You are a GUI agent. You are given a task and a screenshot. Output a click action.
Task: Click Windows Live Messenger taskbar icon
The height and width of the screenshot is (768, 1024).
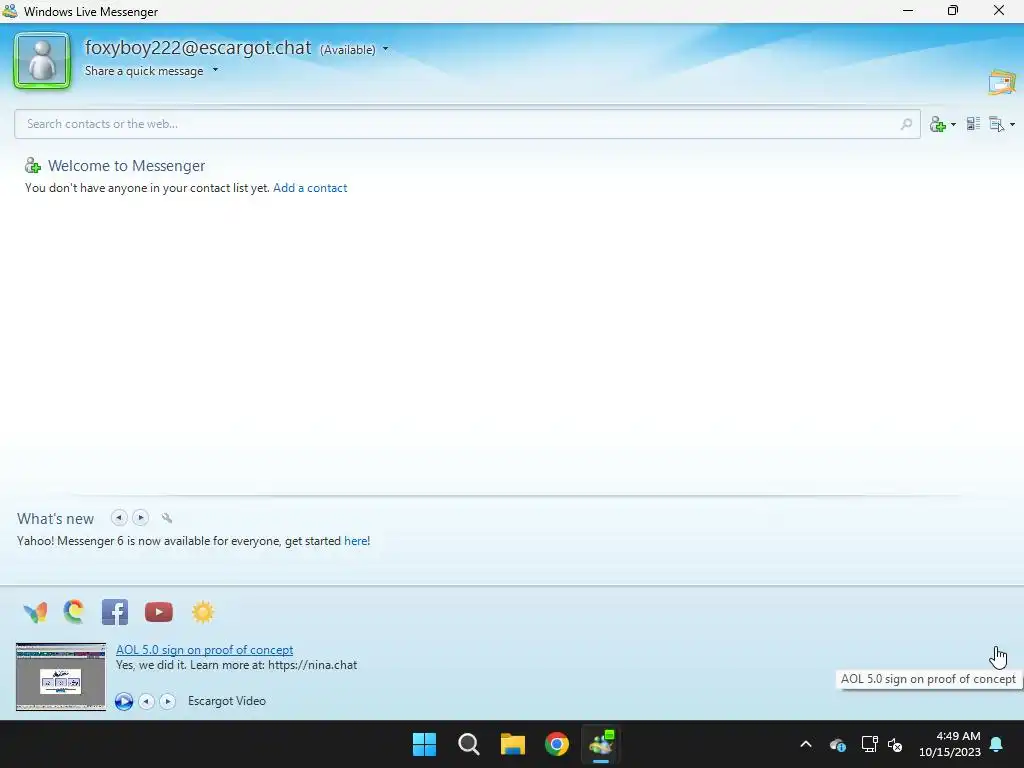click(x=601, y=744)
